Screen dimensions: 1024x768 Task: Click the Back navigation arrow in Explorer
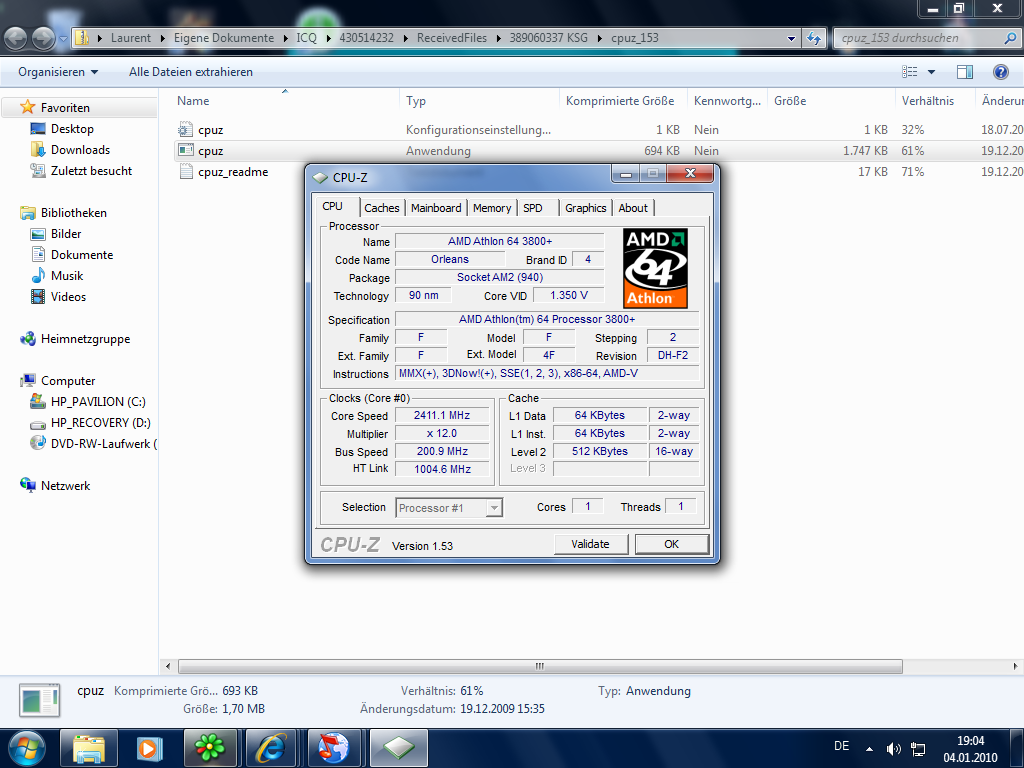tap(15, 39)
